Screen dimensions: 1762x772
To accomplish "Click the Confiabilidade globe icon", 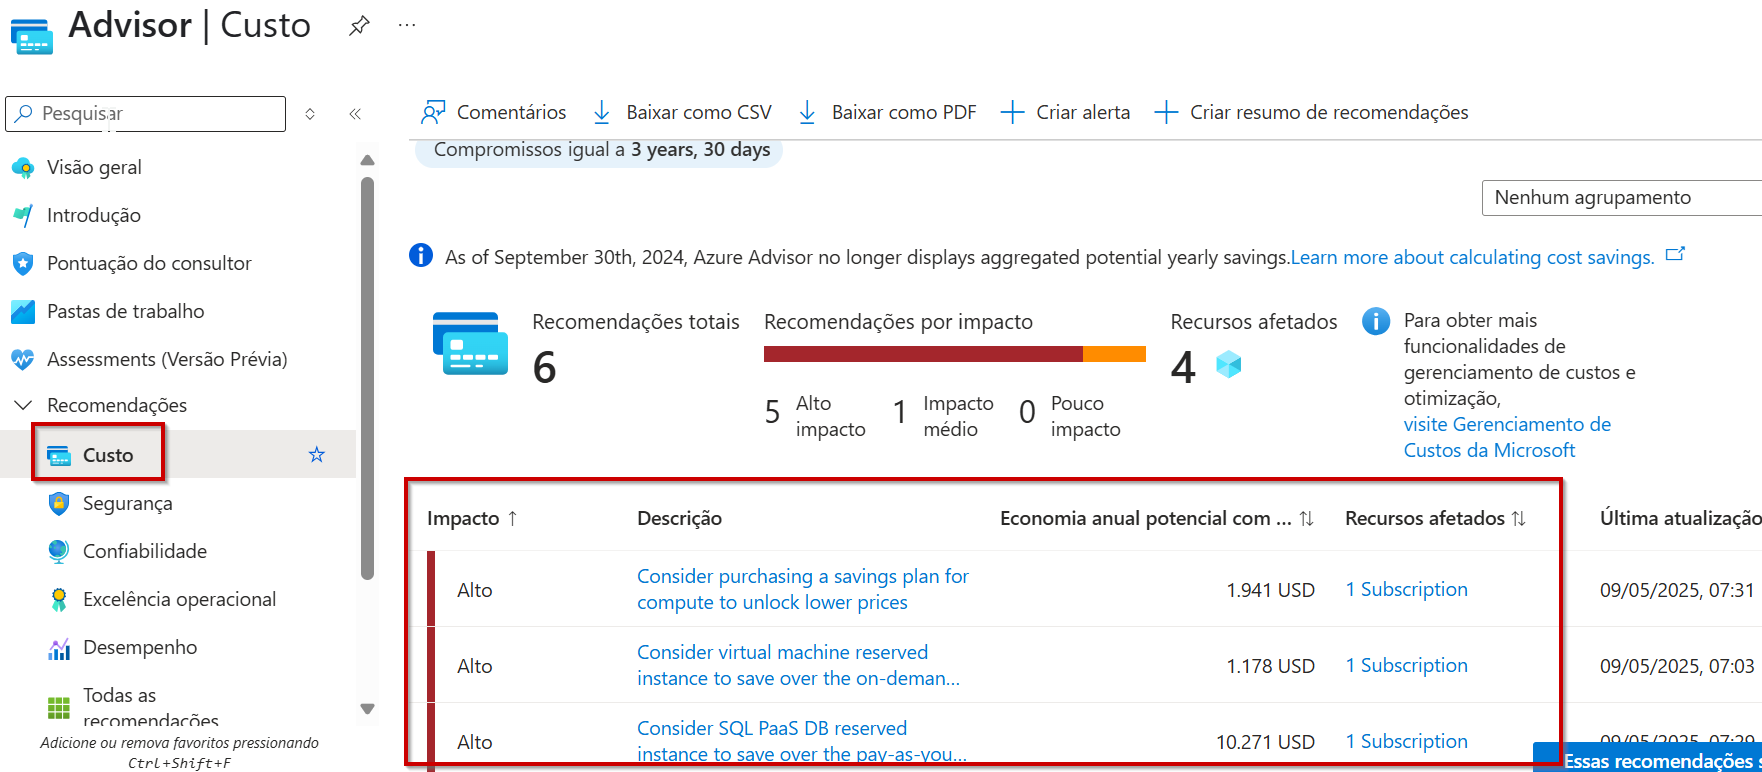I will pos(59,551).
